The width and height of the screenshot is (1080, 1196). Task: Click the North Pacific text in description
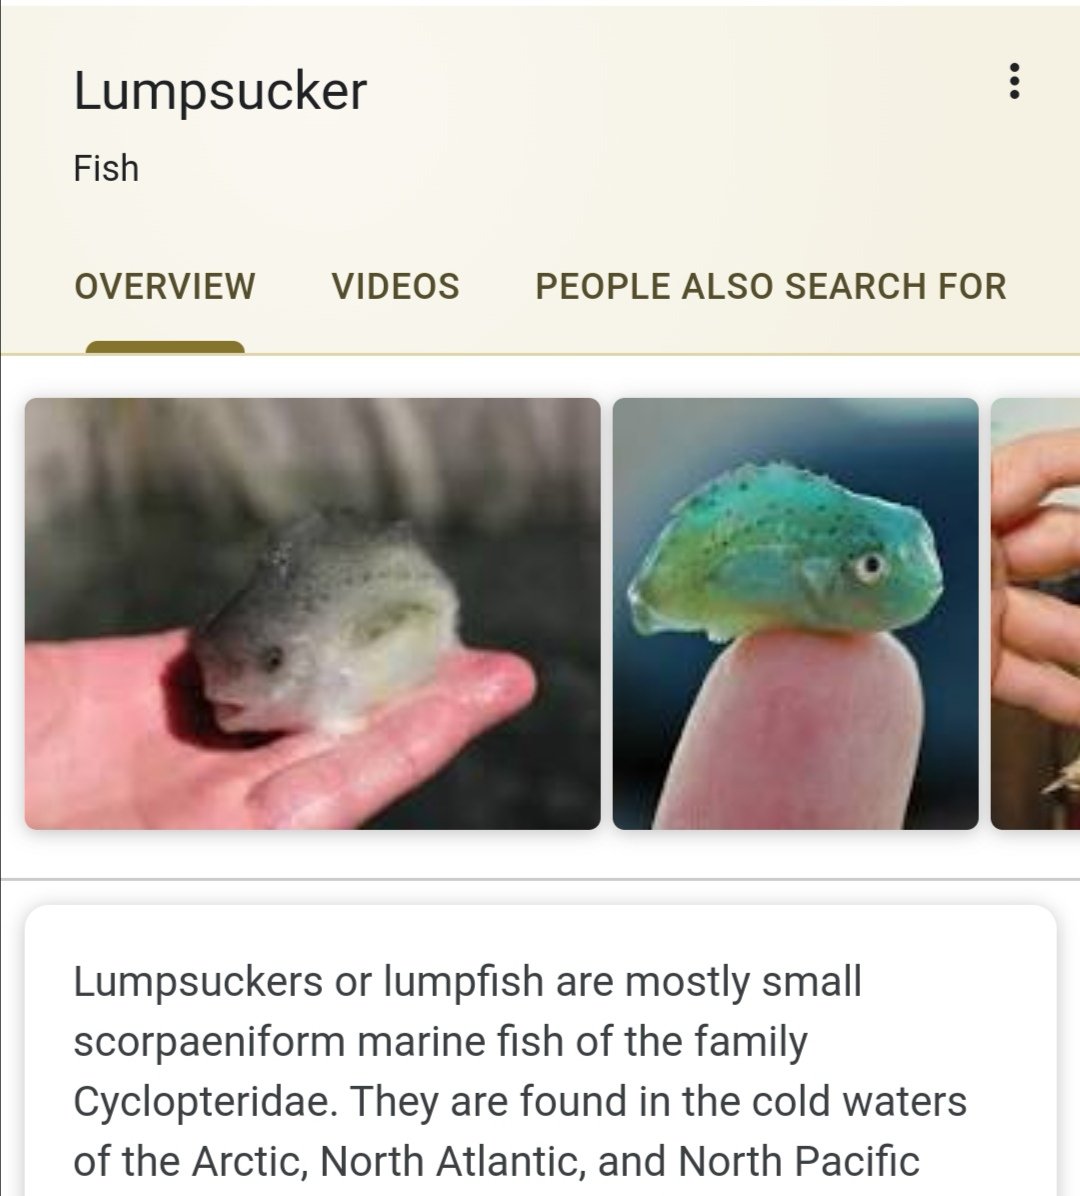click(798, 1161)
